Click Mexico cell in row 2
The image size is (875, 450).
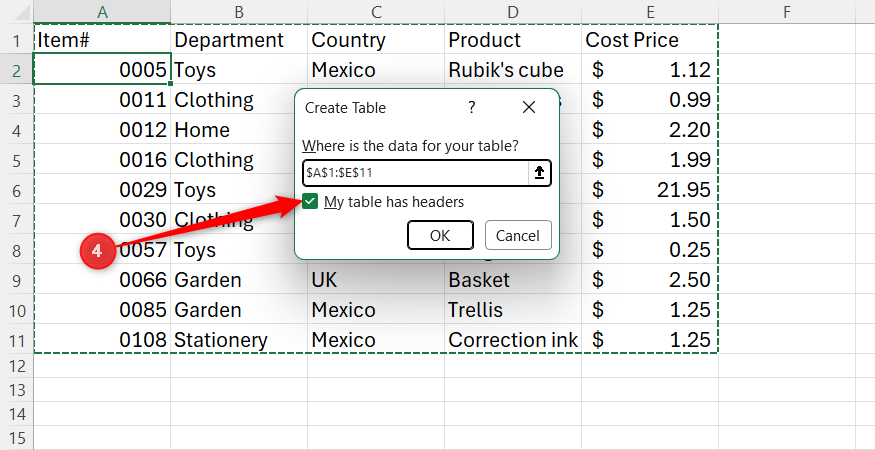tap(376, 70)
